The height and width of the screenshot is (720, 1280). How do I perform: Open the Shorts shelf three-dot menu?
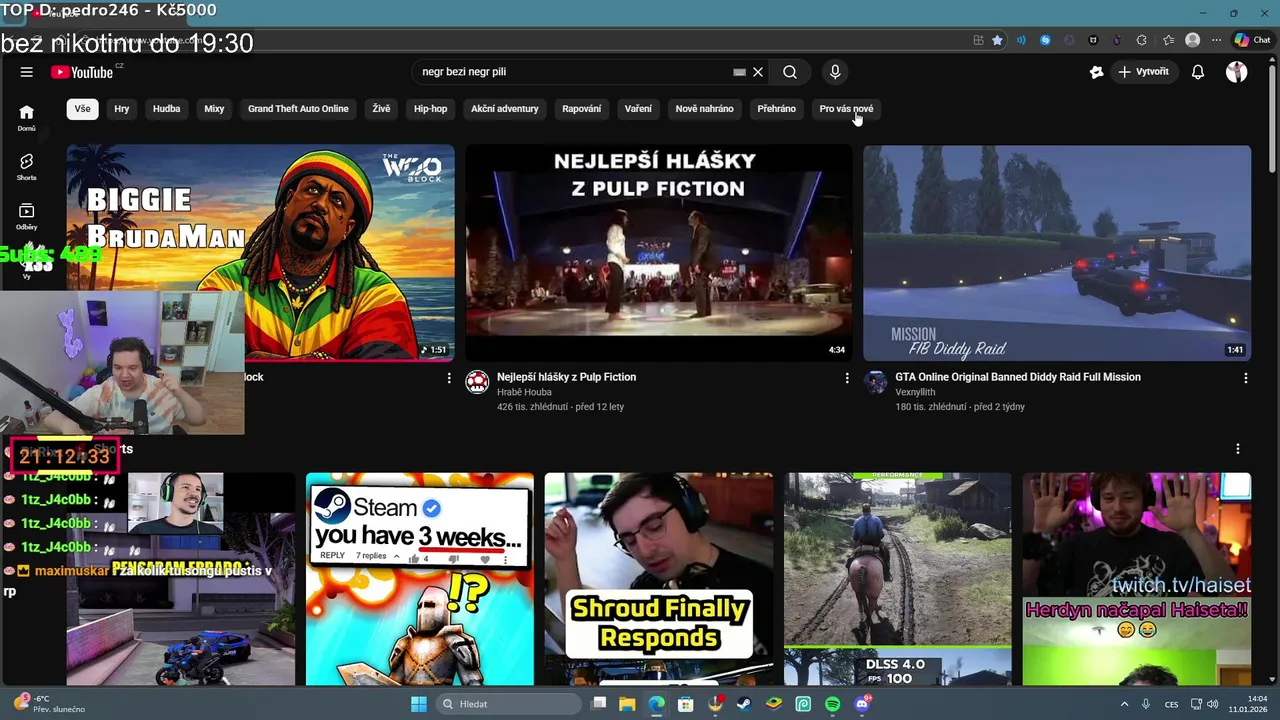pyautogui.click(x=1238, y=449)
